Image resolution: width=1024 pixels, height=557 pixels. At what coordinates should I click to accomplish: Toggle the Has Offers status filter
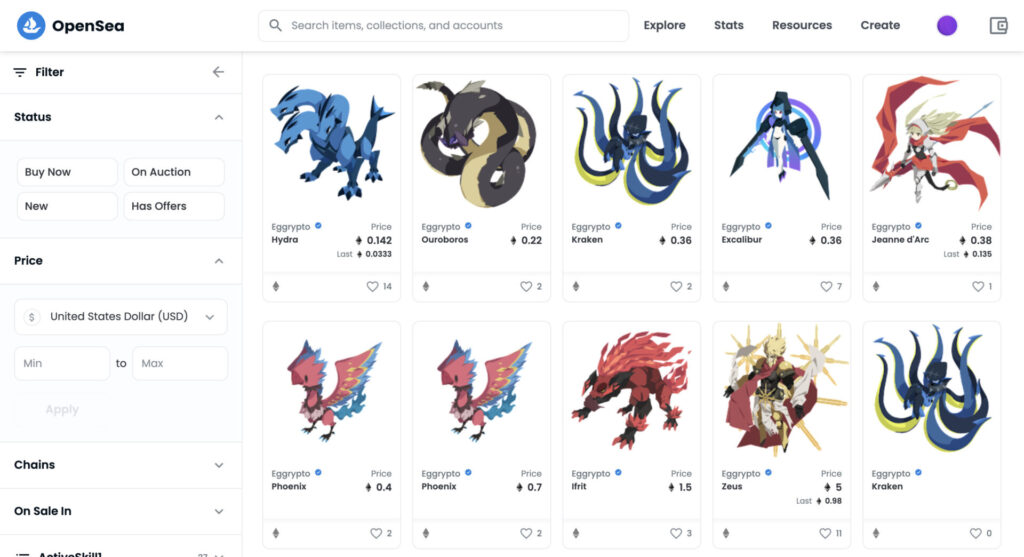pyautogui.click(x=174, y=206)
